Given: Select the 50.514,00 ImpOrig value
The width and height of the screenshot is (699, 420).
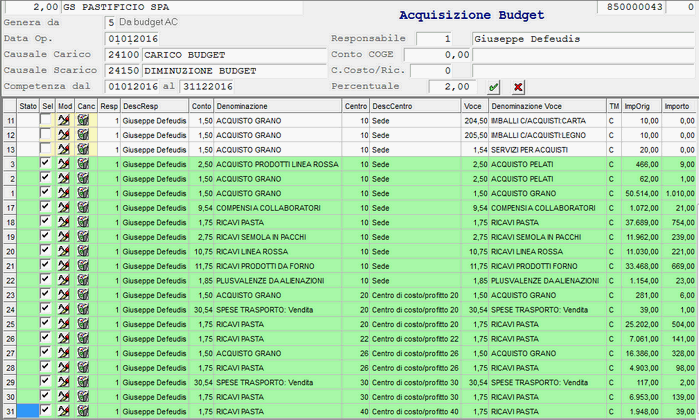Looking at the screenshot, I should click(641, 193).
